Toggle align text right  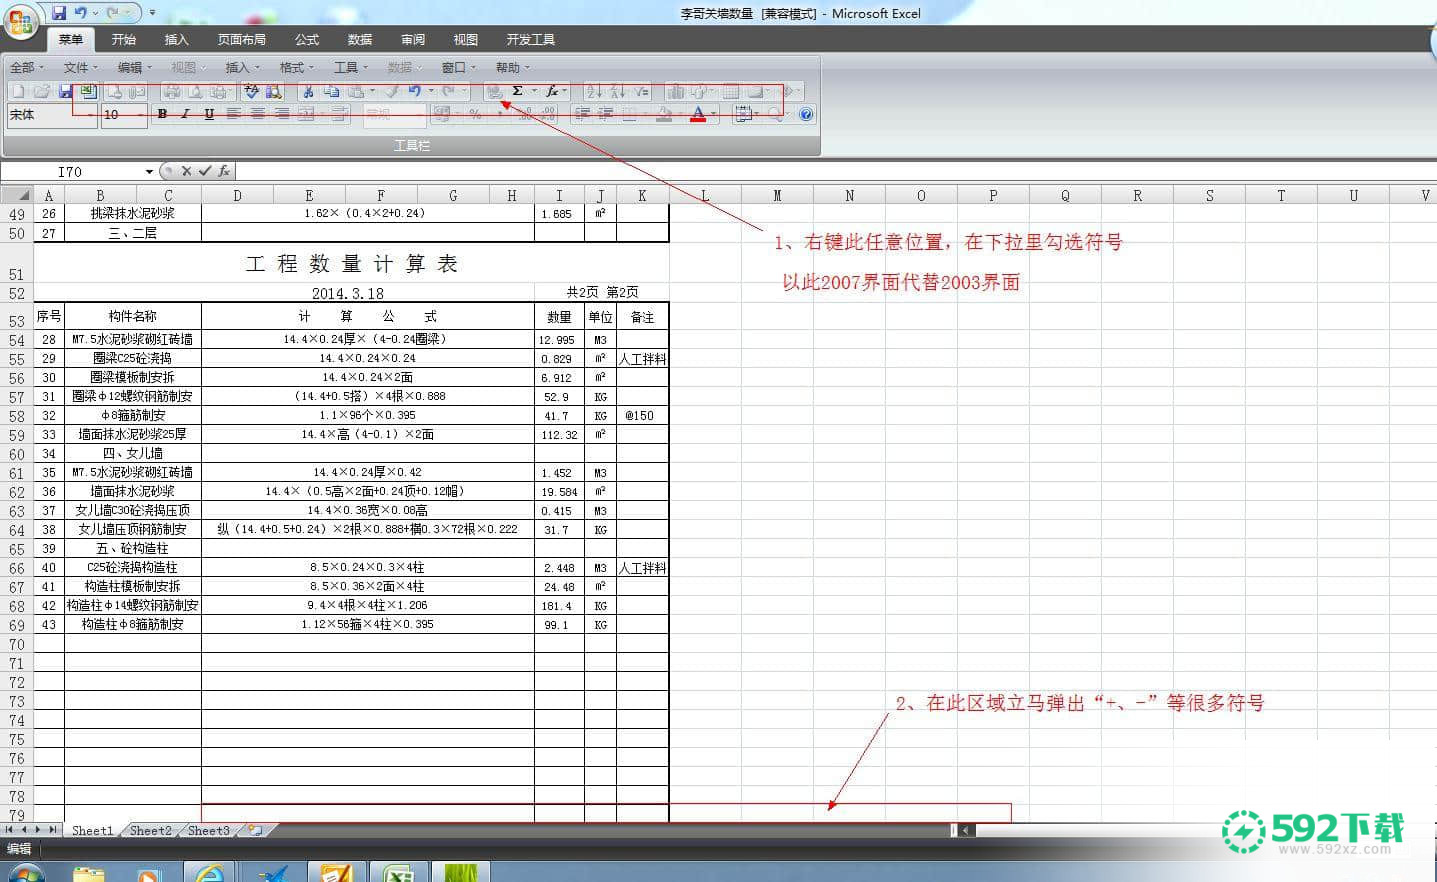point(282,114)
